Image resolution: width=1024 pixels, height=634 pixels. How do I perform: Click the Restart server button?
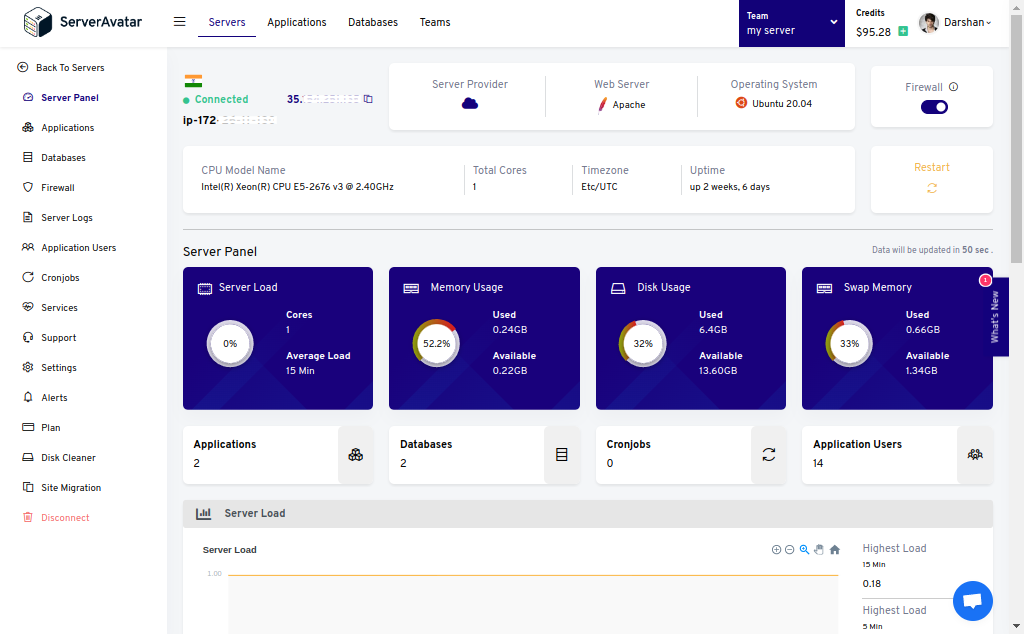point(931,176)
